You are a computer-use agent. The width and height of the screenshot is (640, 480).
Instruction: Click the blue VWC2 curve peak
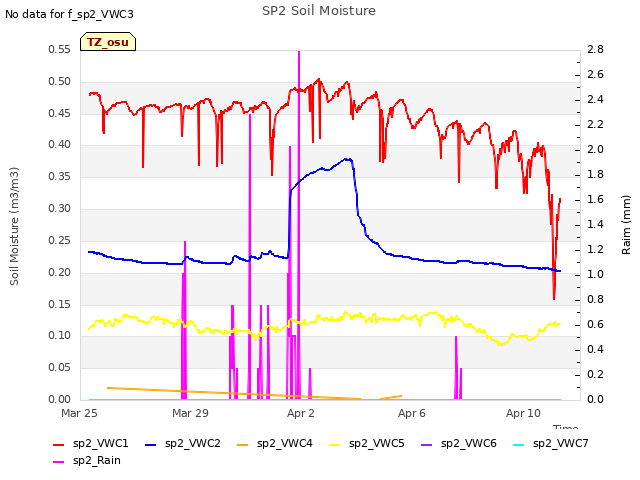click(347, 159)
